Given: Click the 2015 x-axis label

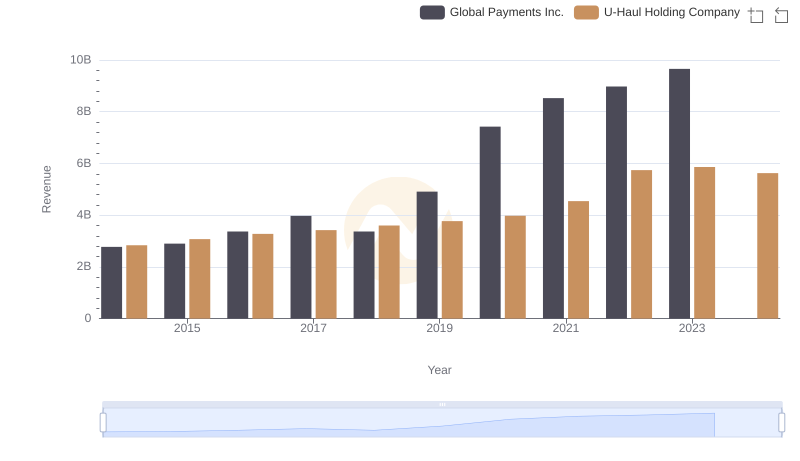Looking at the screenshot, I should [x=187, y=328].
